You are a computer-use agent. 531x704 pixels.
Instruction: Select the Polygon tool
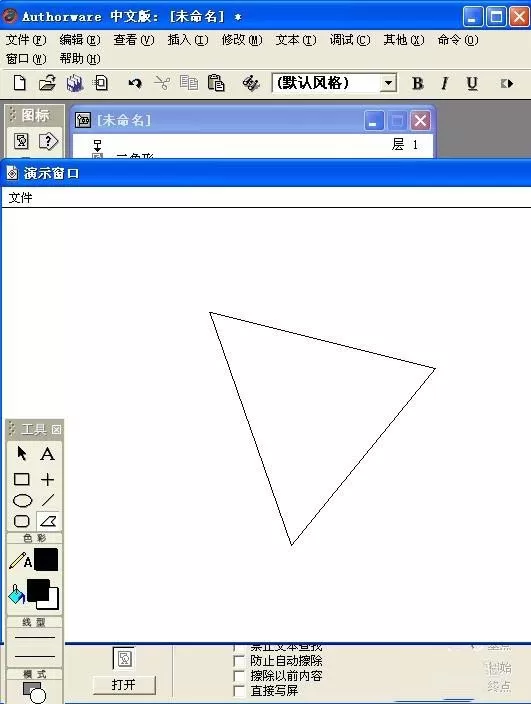[48, 521]
